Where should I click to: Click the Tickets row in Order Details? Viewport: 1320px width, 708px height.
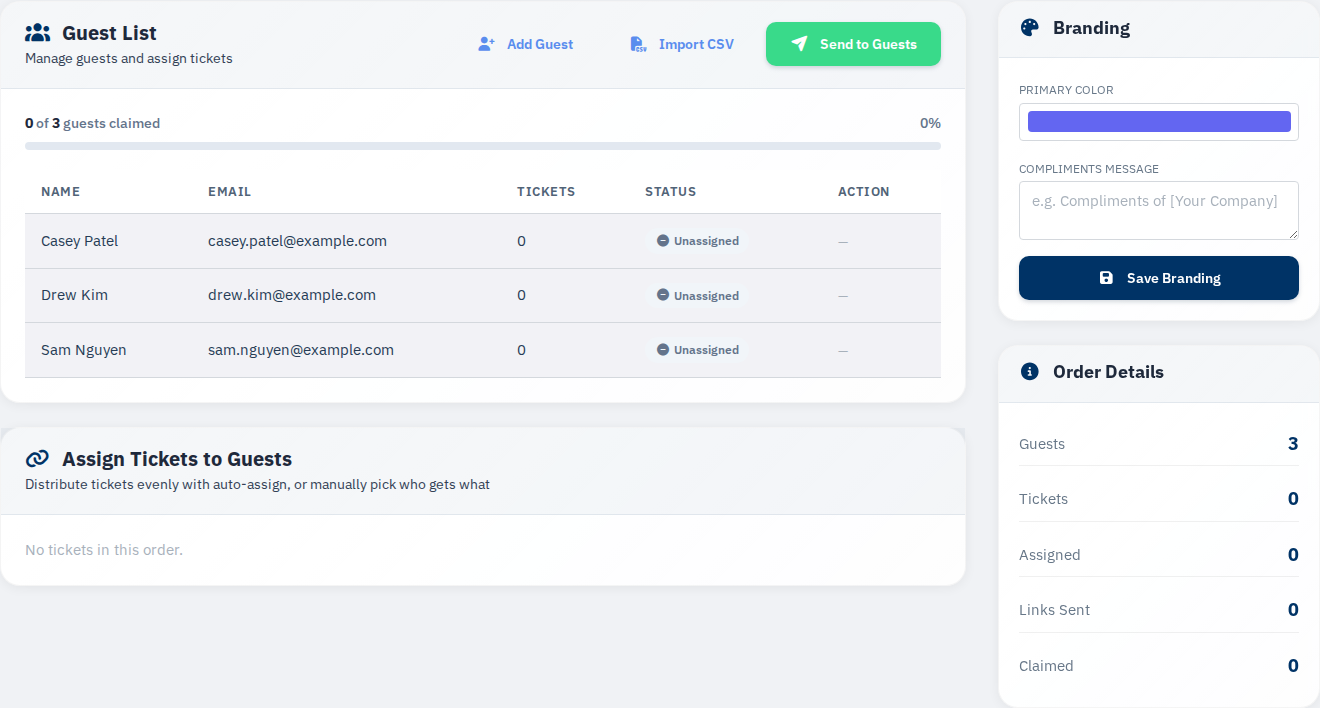(1159, 499)
